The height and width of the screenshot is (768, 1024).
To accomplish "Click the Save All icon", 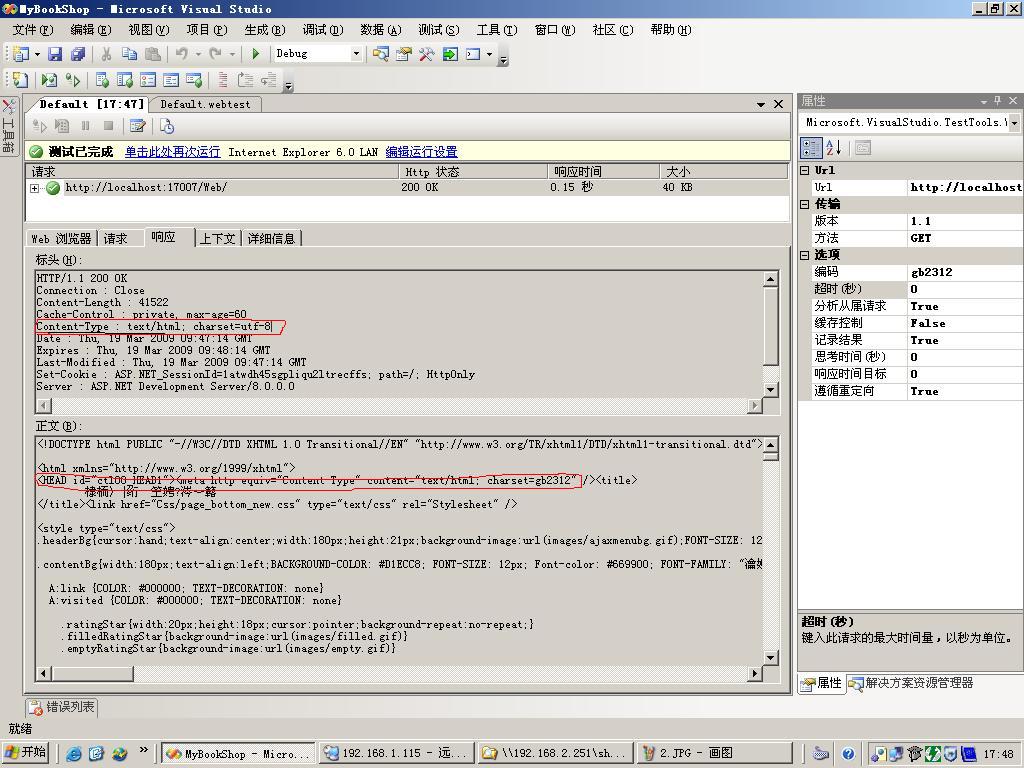I will (78, 54).
